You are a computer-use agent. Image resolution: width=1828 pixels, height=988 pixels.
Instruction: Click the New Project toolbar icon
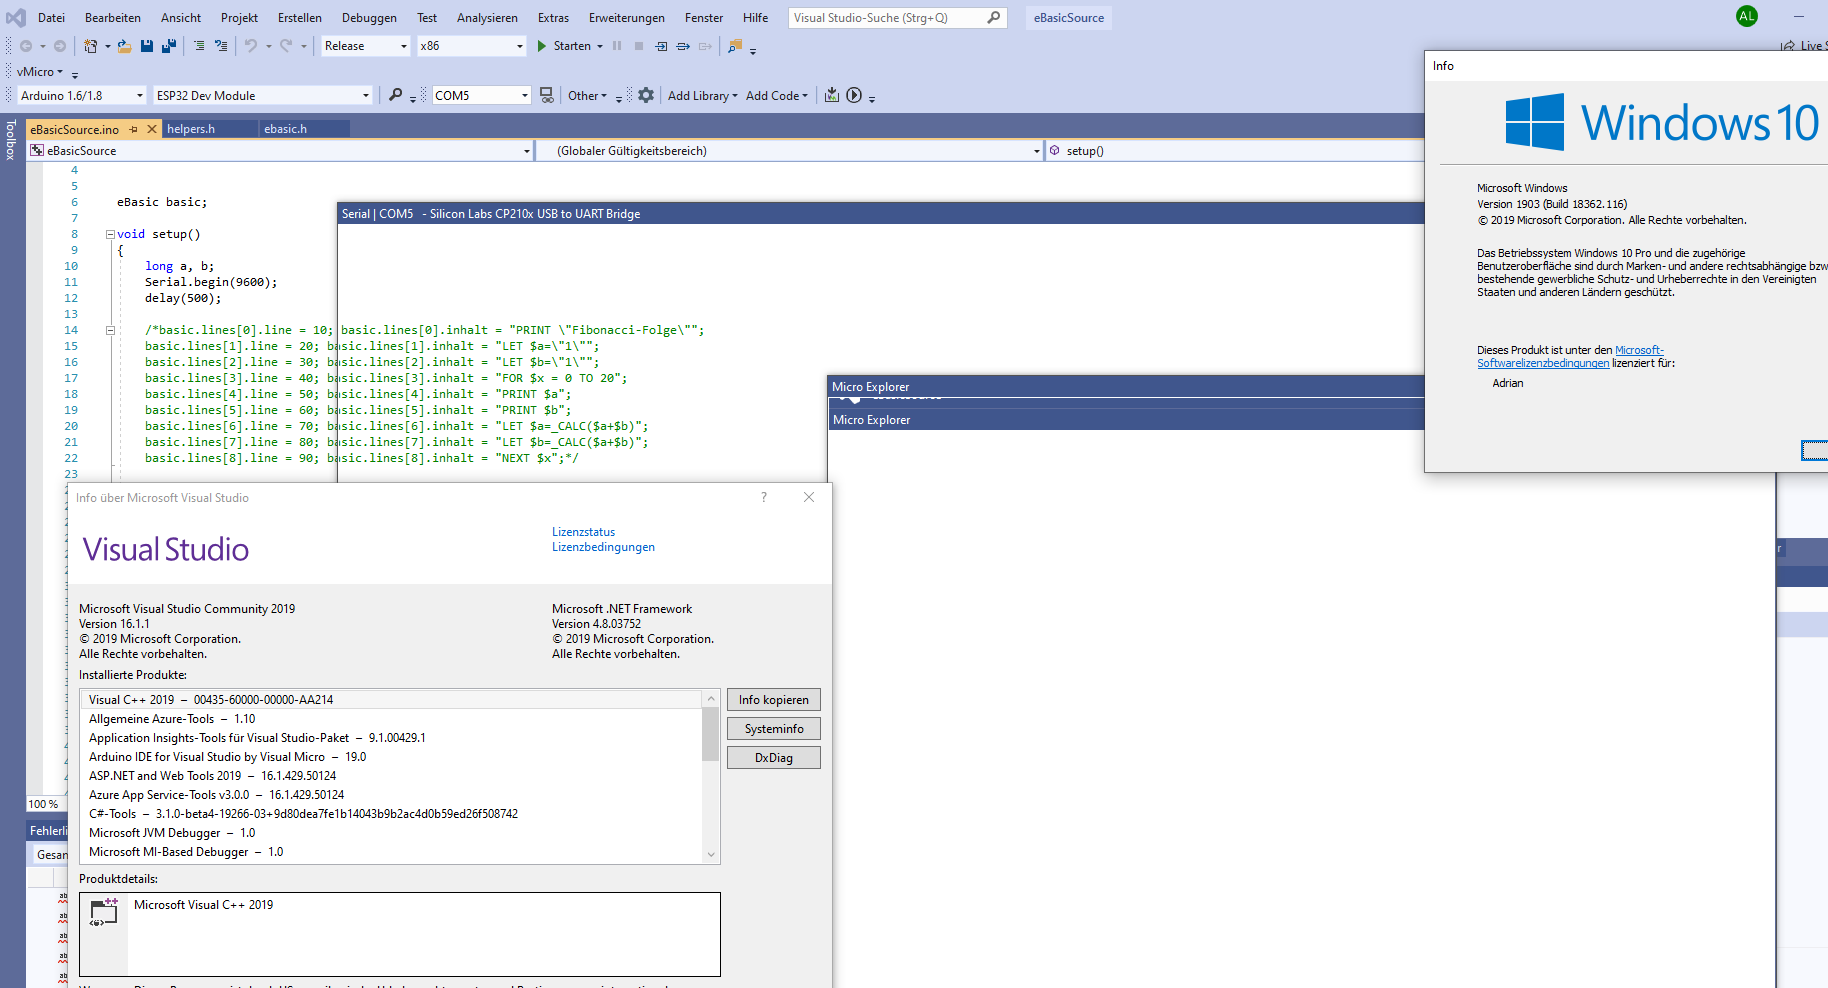coord(91,46)
